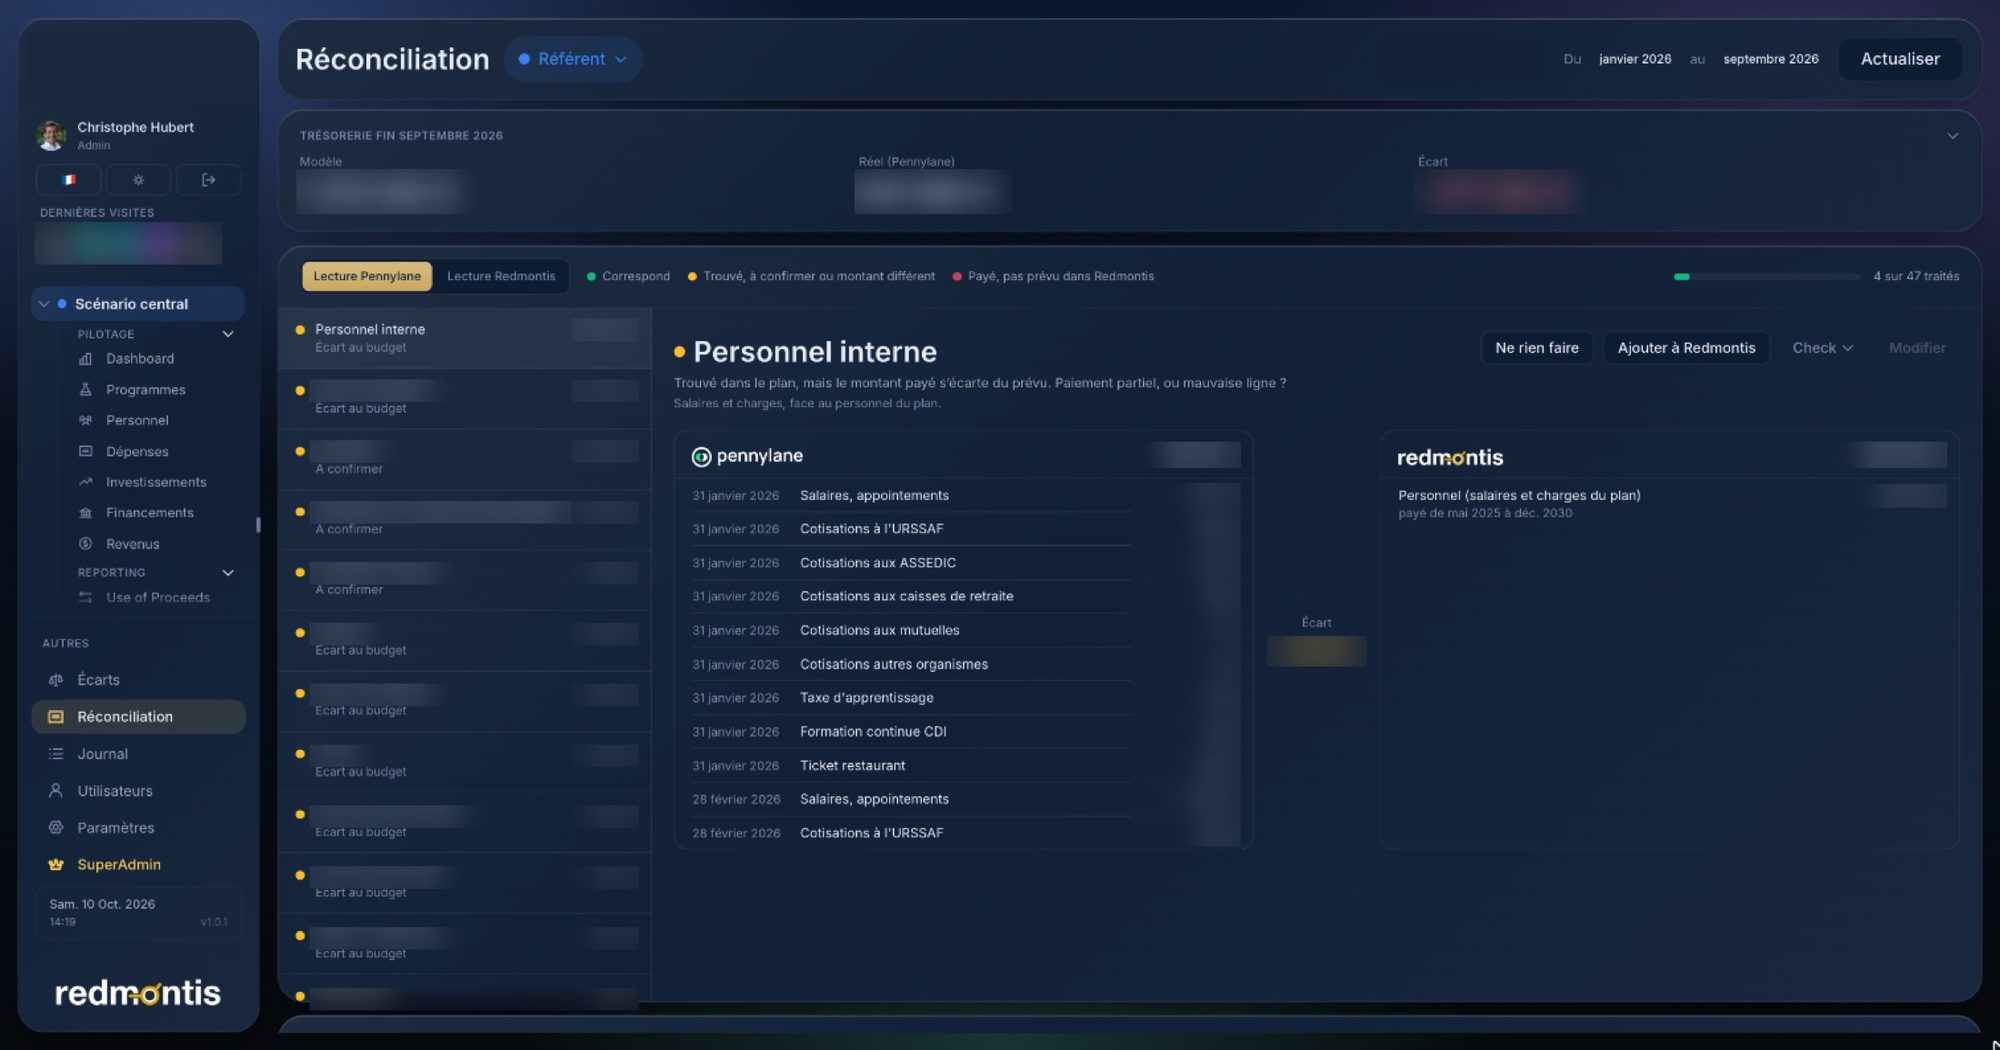Click the Utilisateurs person icon
This screenshot has width=2000, height=1050.
pyautogui.click(x=56, y=791)
